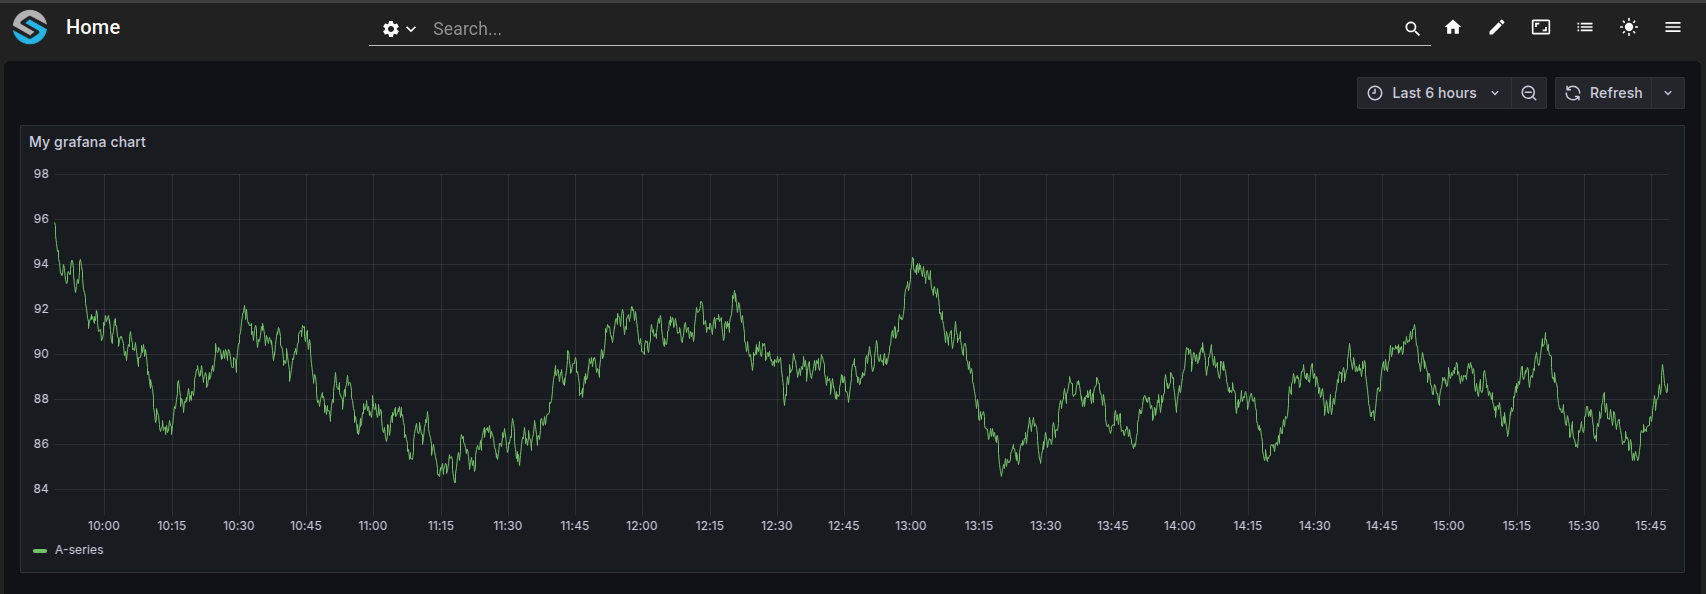Expand the refresh interval dropdown arrow
Viewport: 1706px width, 594px height.
[1668, 93]
